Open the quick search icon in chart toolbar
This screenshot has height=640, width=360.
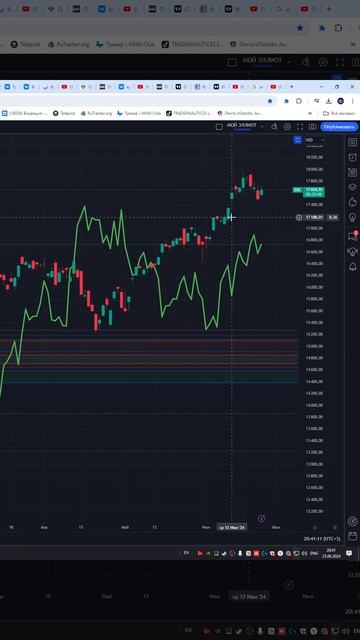(x=275, y=127)
